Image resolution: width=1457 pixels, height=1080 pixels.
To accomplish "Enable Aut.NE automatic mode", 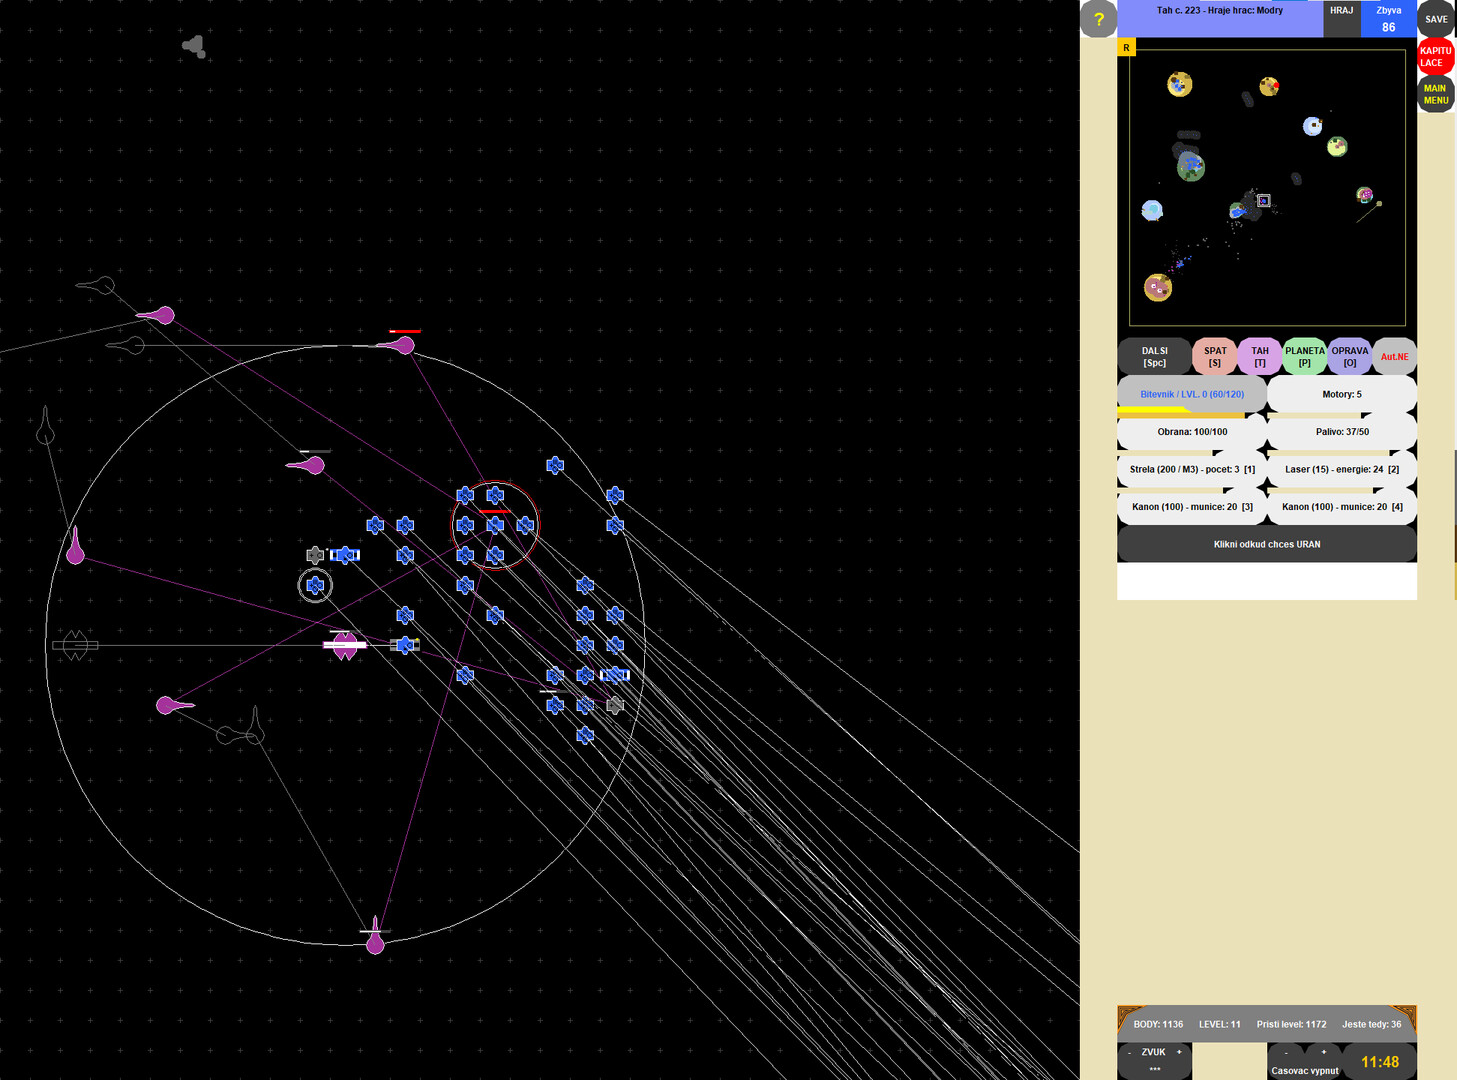I will point(1394,356).
